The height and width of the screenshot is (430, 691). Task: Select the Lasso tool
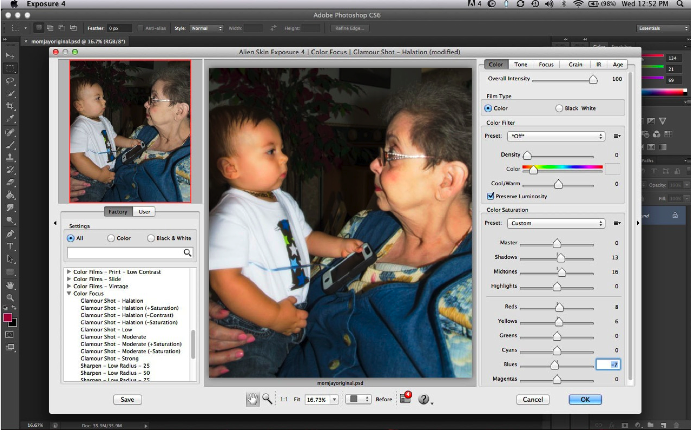tap(10, 81)
